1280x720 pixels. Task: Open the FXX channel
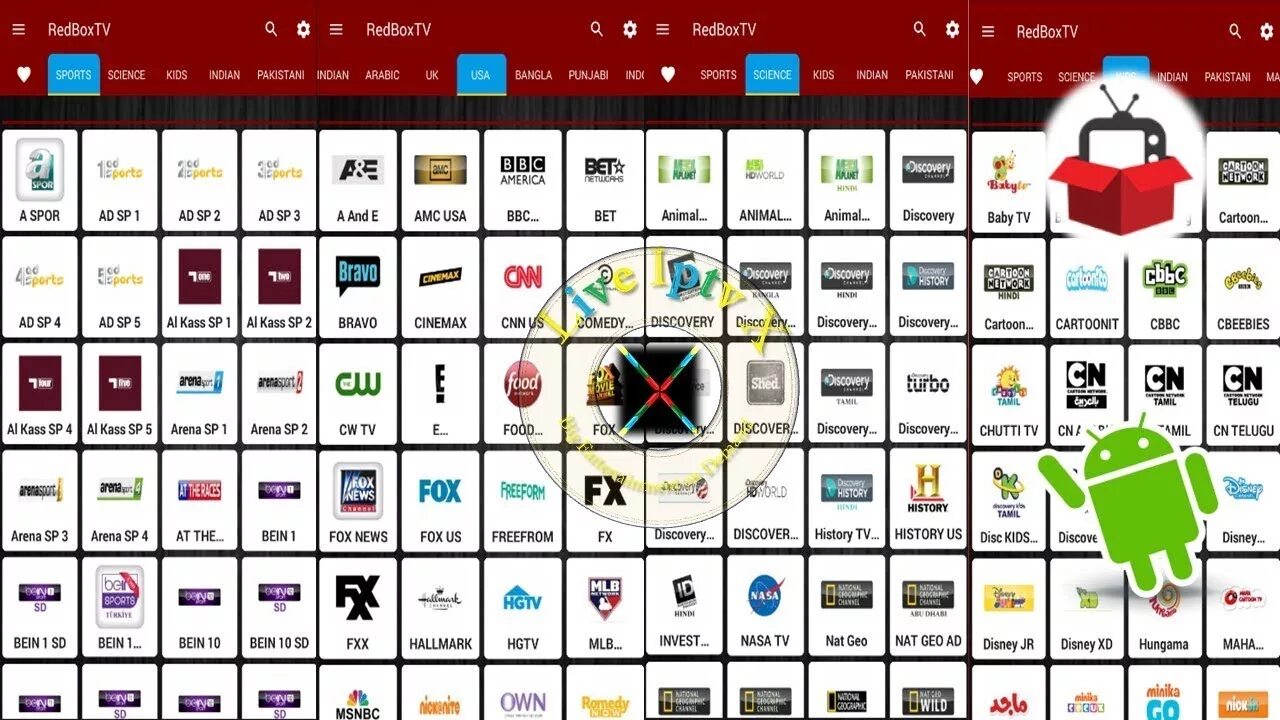point(358,609)
